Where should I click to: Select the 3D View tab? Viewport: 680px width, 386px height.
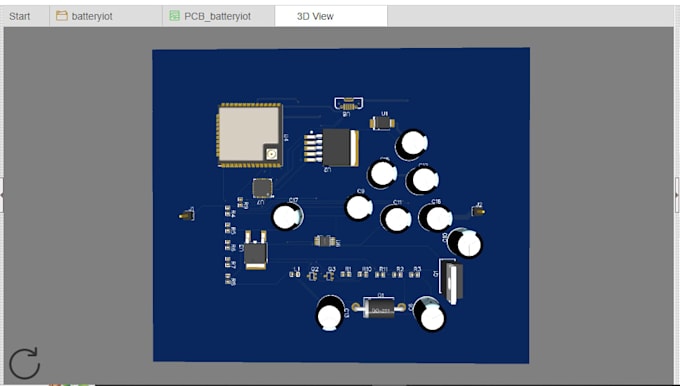coord(331,16)
